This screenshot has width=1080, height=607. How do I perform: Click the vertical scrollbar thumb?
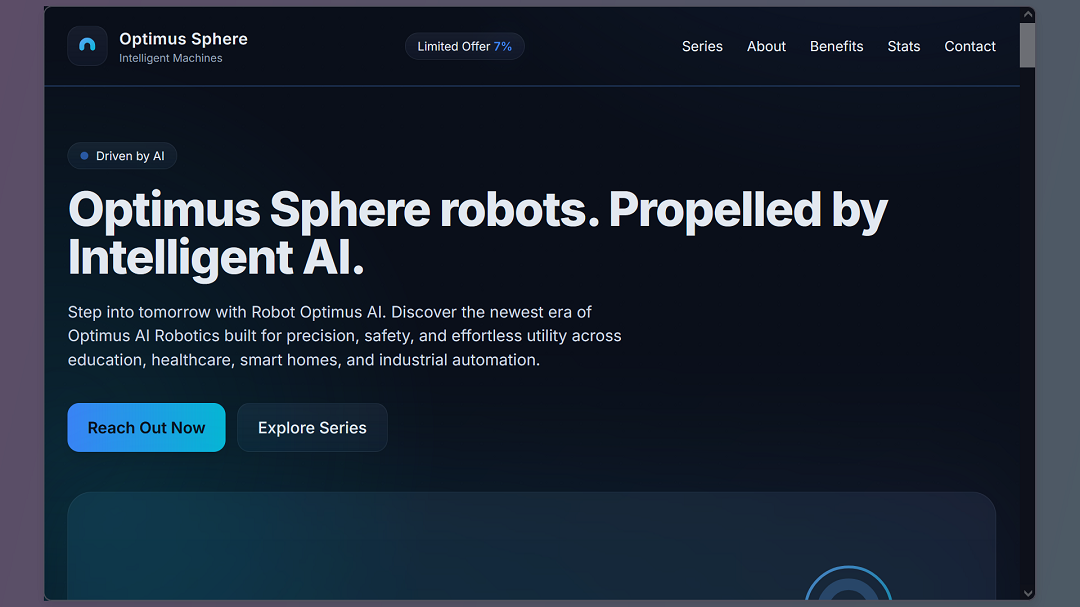pyautogui.click(x=1028, y=45)
